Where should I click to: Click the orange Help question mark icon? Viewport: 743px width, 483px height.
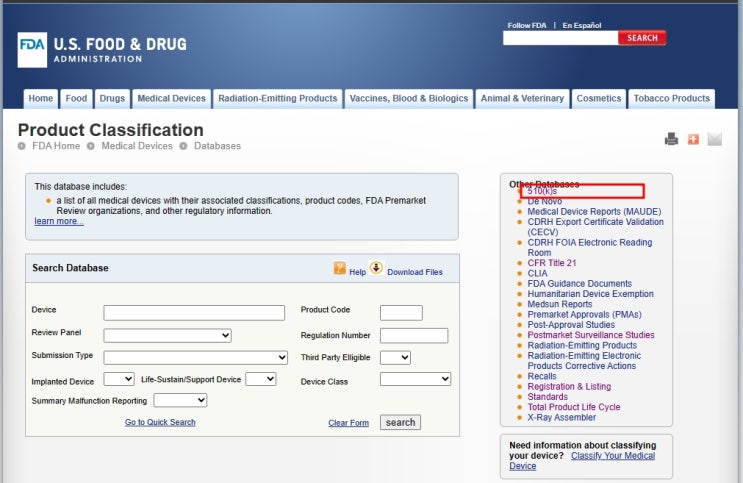pyautogui.click(x=339, y=268)
